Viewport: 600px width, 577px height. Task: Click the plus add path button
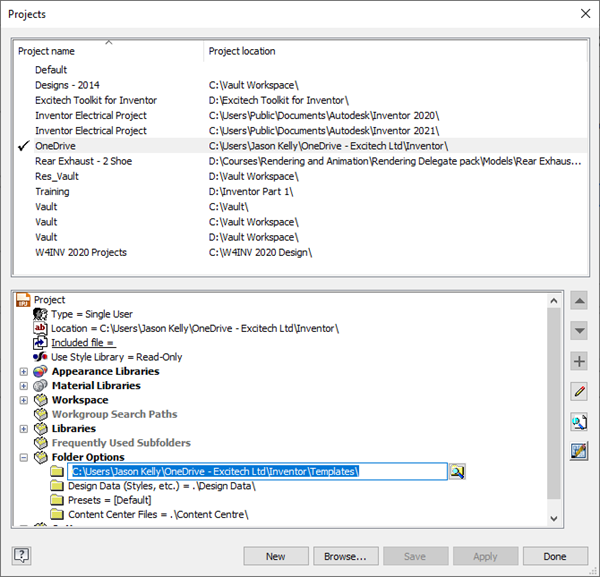tap(579, 361)
